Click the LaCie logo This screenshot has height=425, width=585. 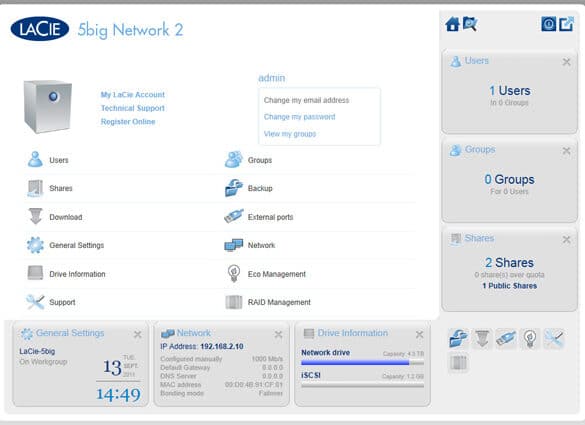point(40,29)
